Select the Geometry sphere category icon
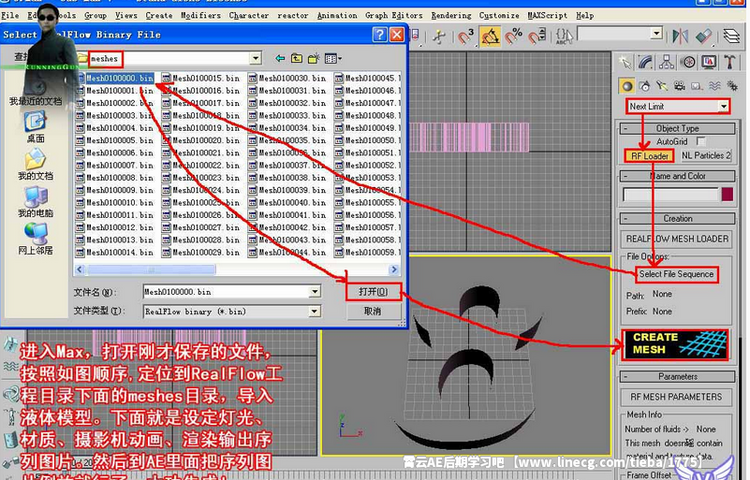Image resolution: width=750 pixels, height=480 pixels. click(x=627, y=86)
